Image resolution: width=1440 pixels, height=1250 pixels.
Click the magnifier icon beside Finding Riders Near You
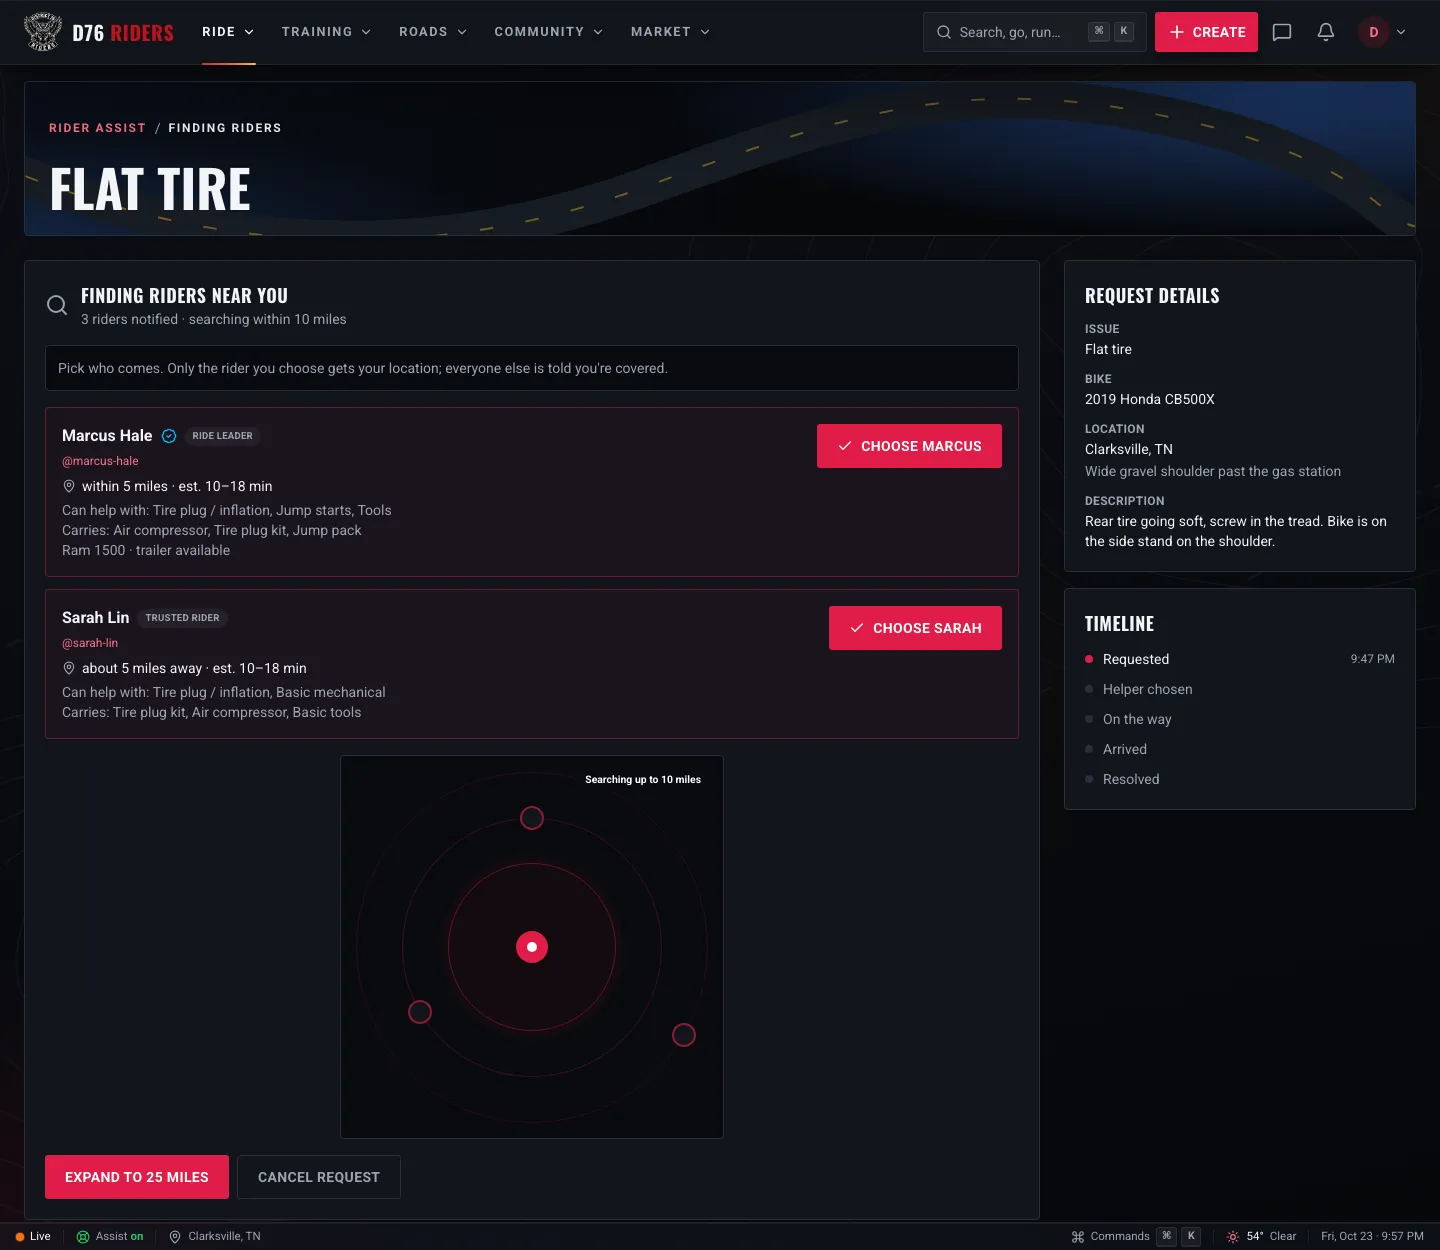pos(57,305)
